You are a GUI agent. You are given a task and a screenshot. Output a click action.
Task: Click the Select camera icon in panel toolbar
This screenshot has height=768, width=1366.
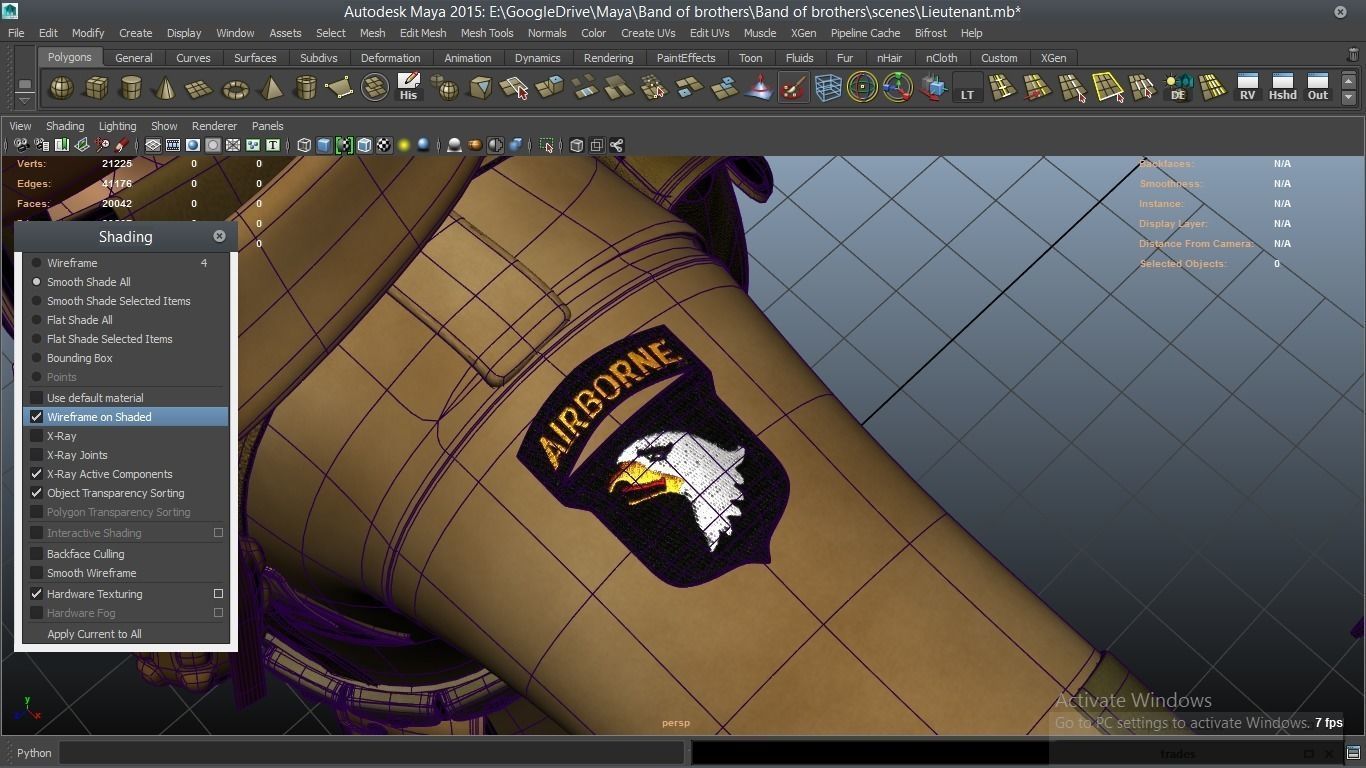tap(21, 146)
